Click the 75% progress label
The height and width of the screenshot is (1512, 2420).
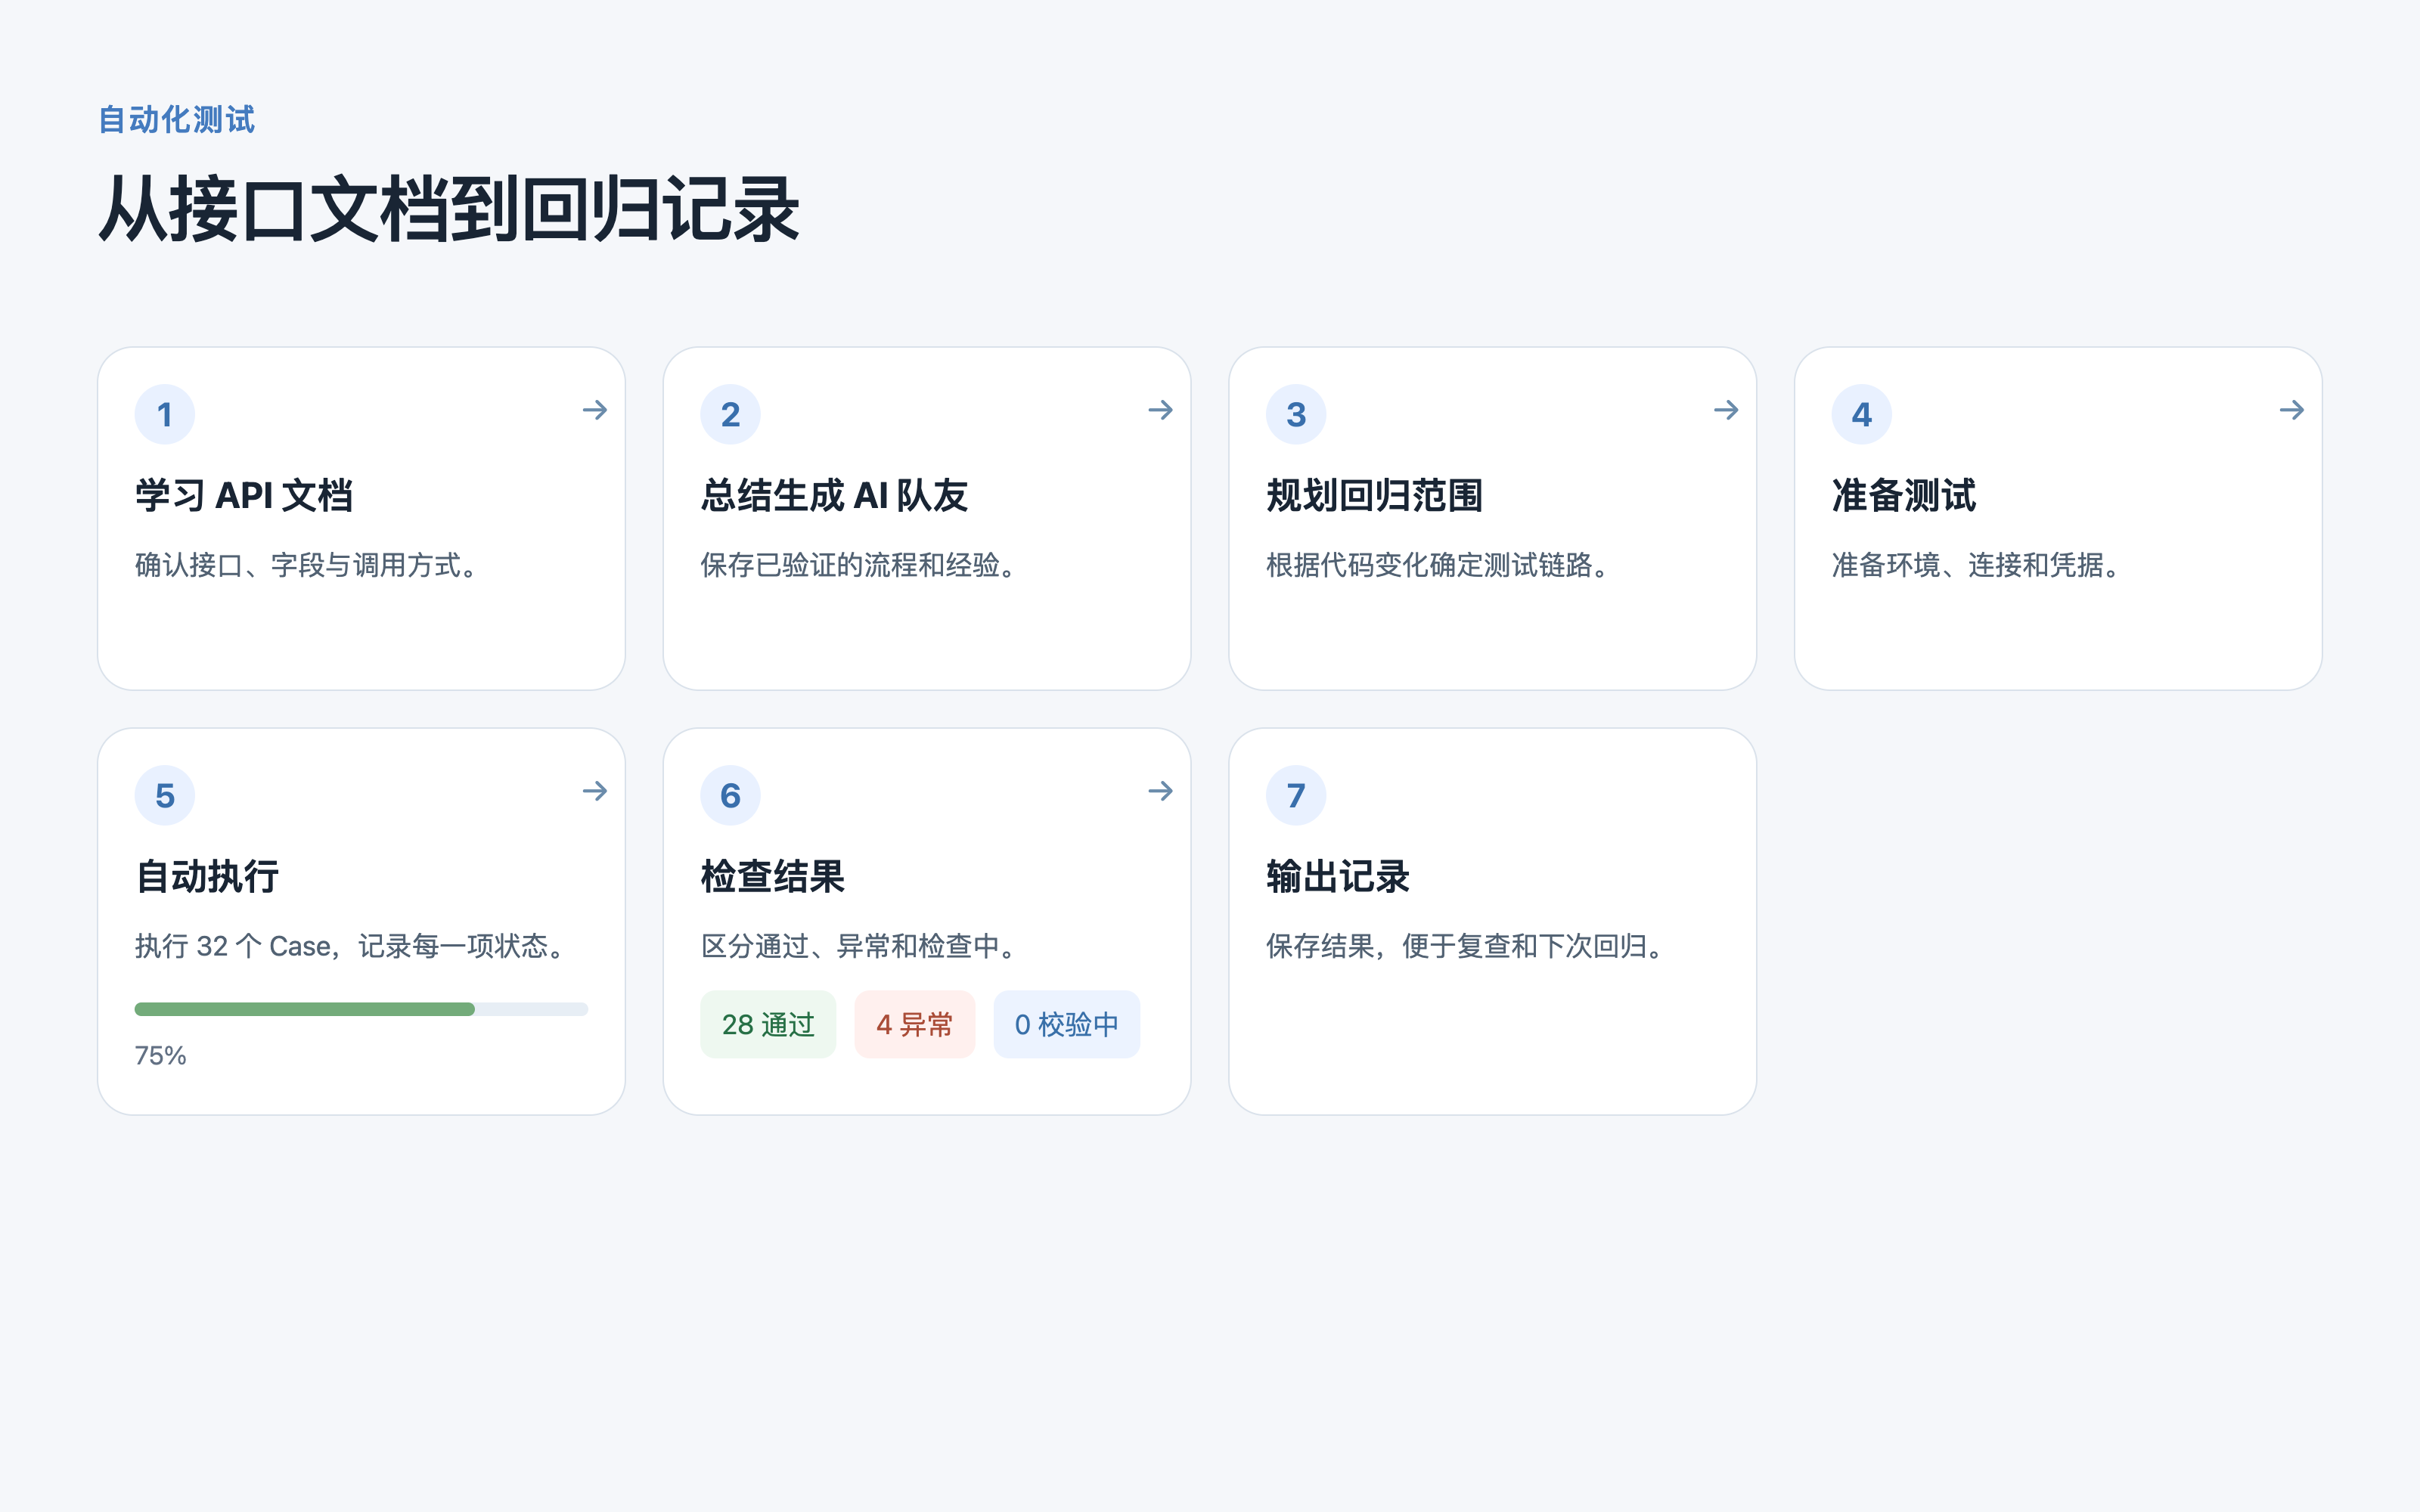(x=161, y=1055)
